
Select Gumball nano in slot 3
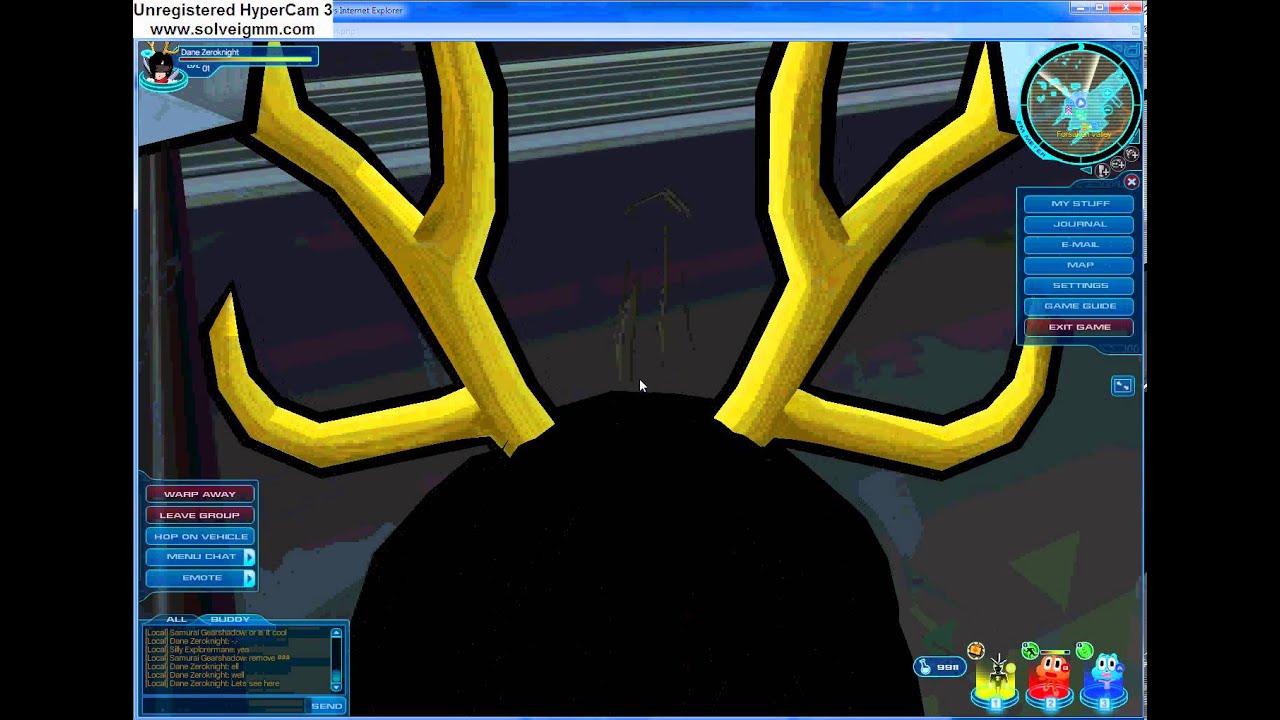point(1105,682)
